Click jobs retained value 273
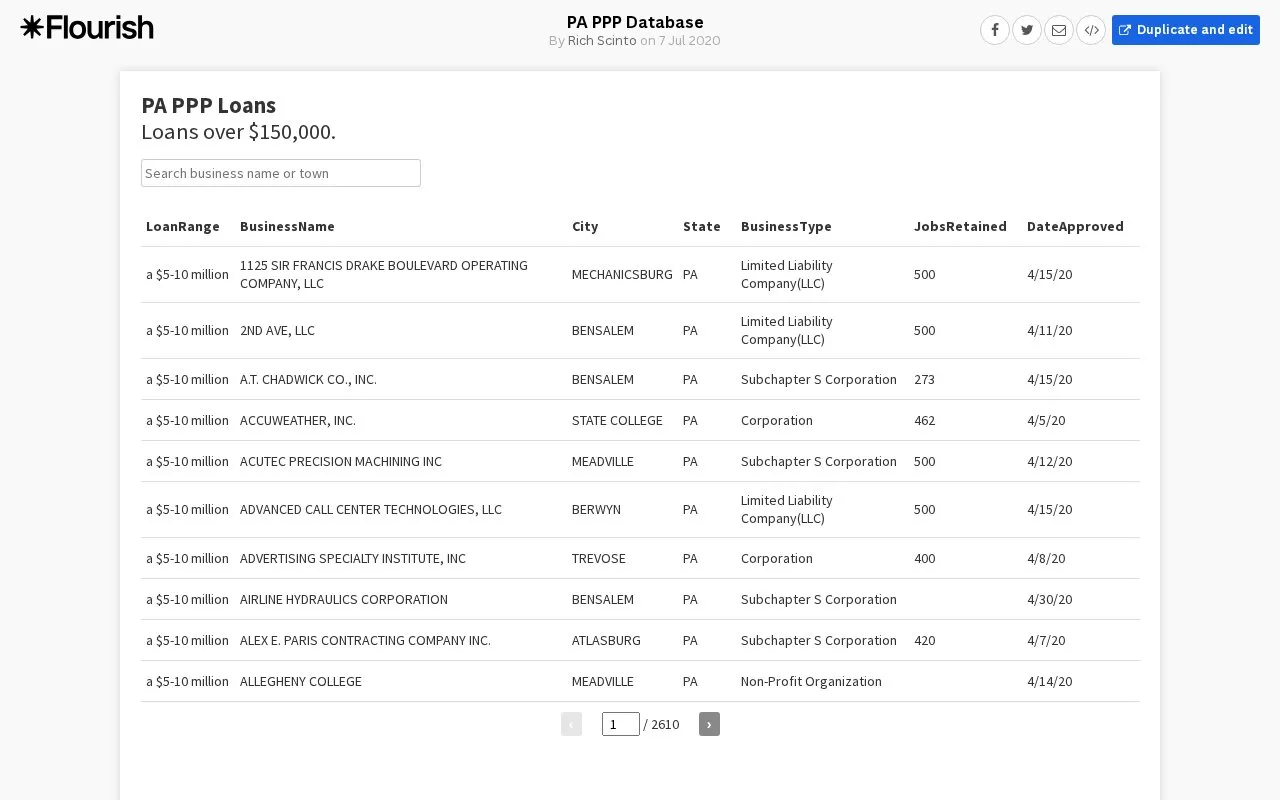The image size is (1280, 800). coord(925,379)
